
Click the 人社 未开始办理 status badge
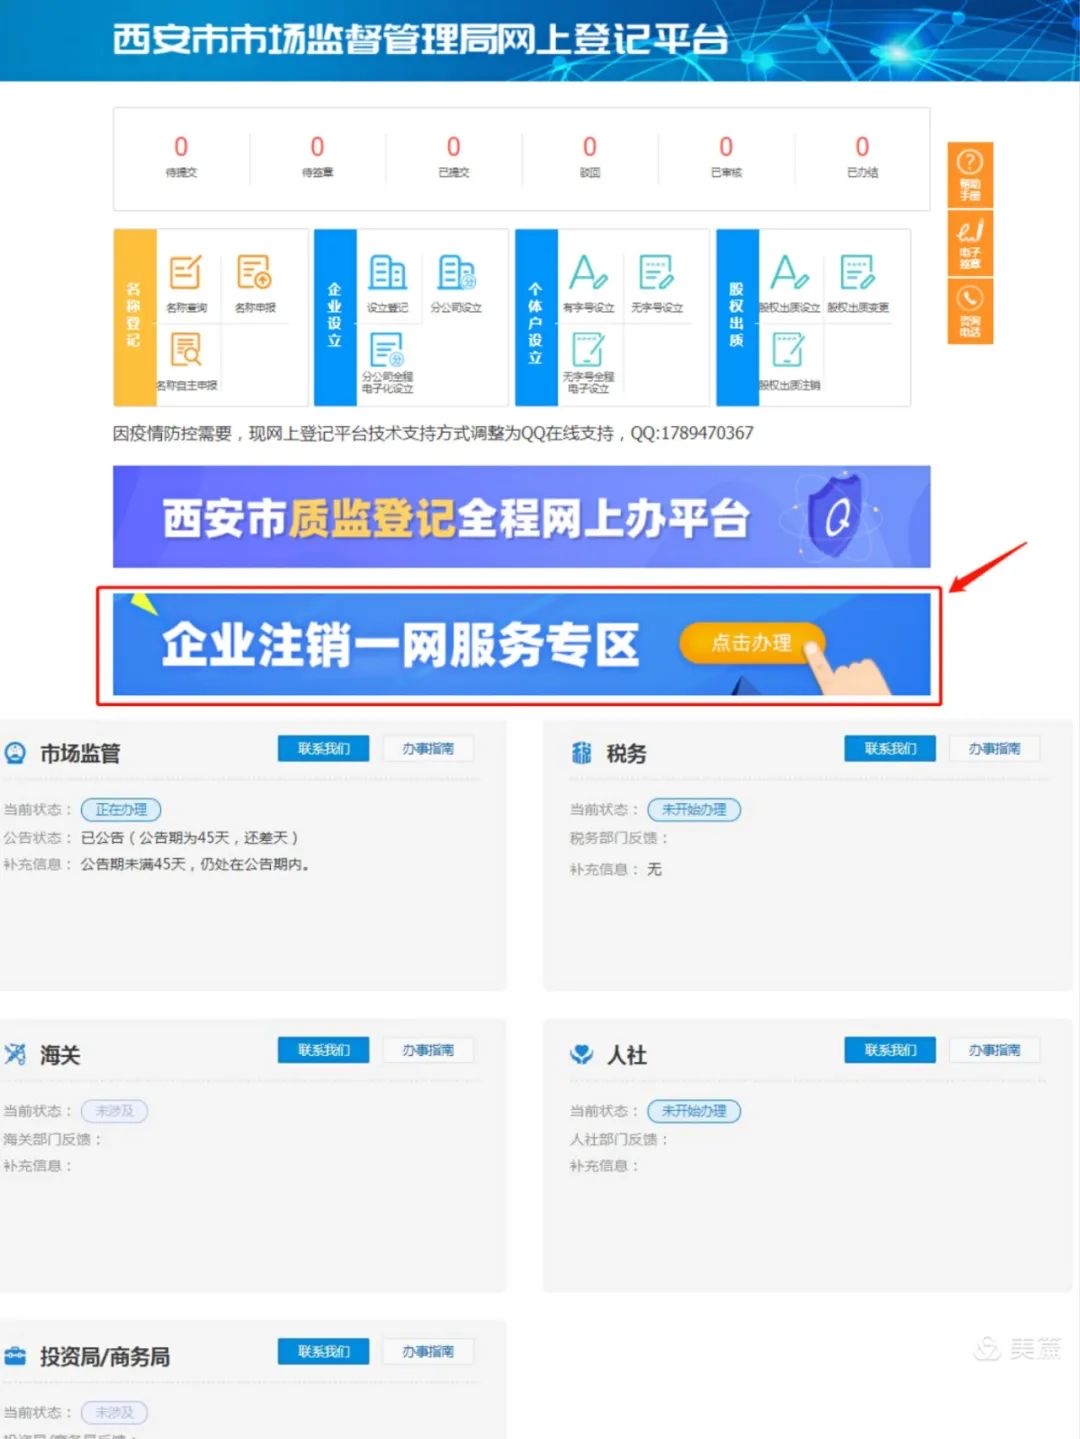[x=694, y=1111]
